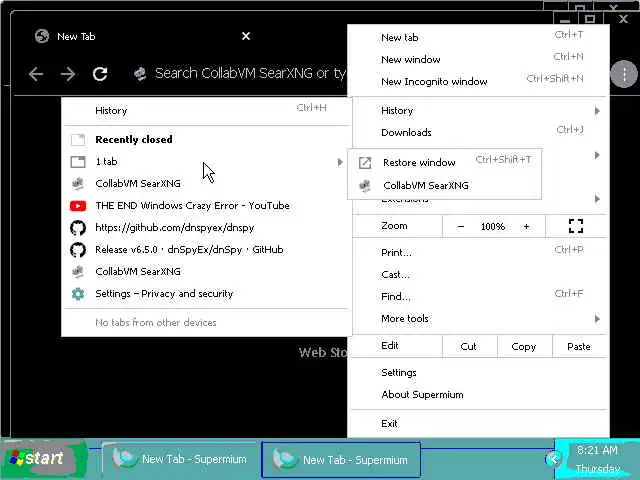Click the favicon on New Tab tab
This screenshot has width=640, height=480.
click(42, 36)
